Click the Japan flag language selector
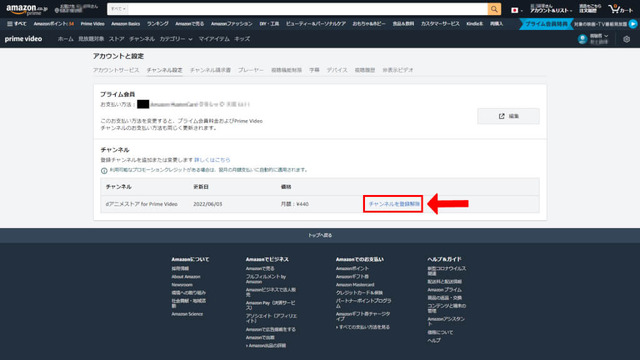 tap(516, 10)
